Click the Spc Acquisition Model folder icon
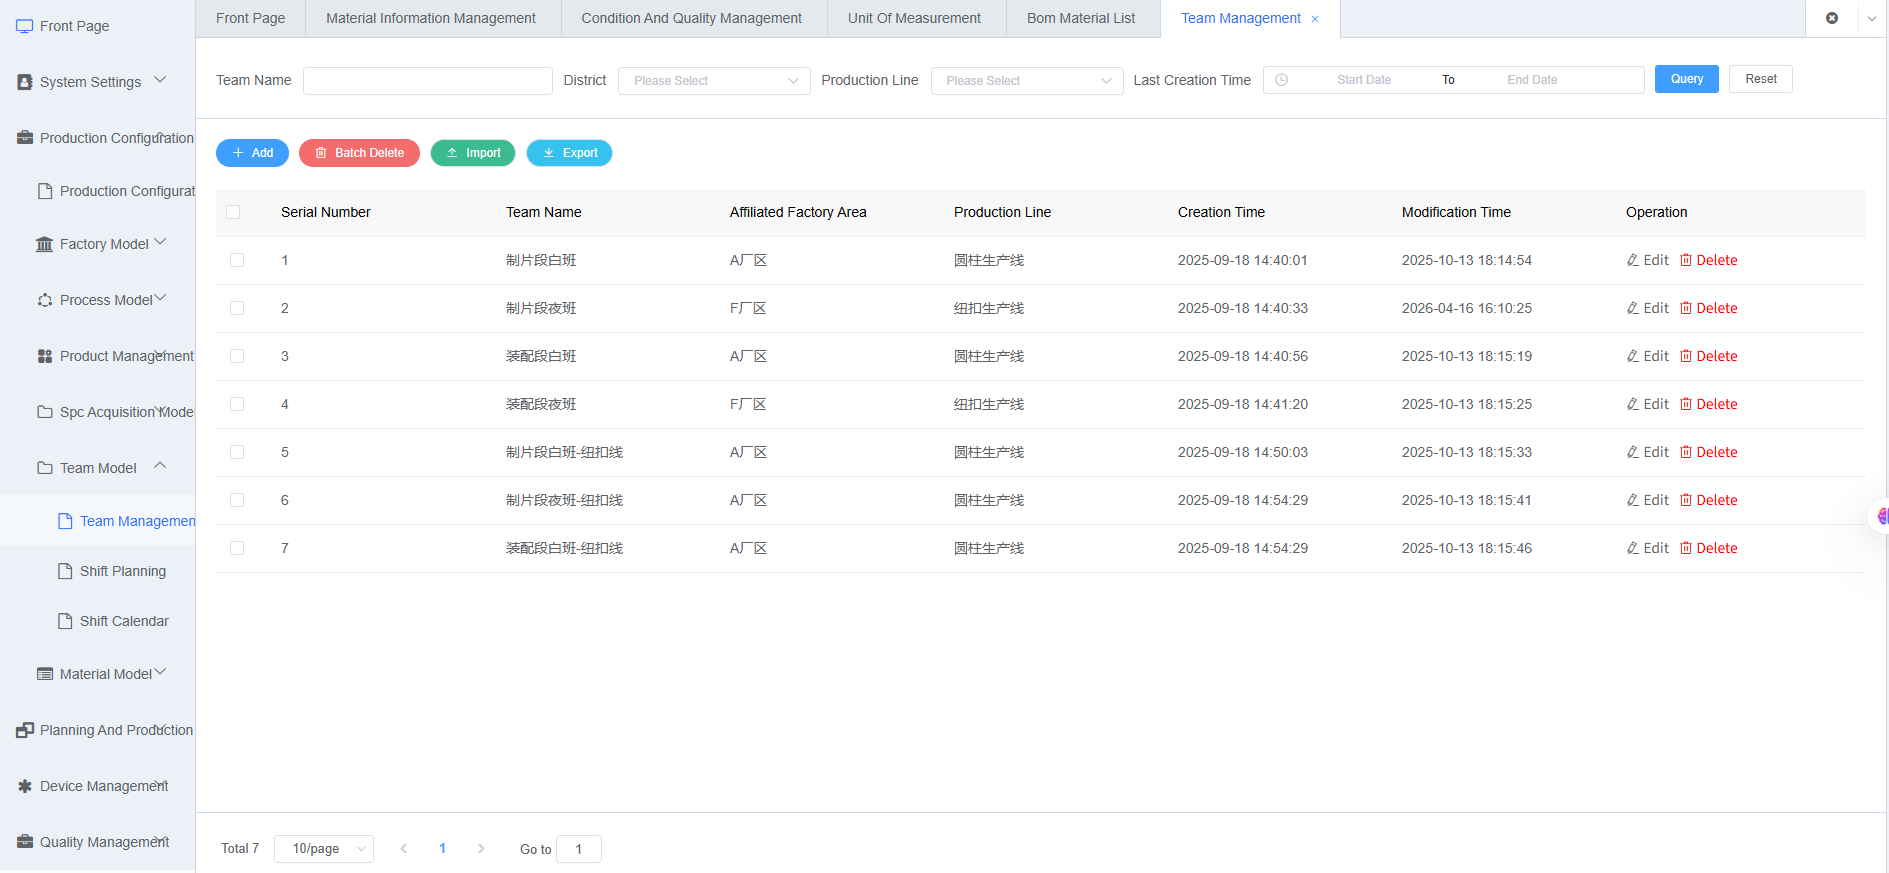Screen dimensions: 1889x873 [x=45, y=412]
